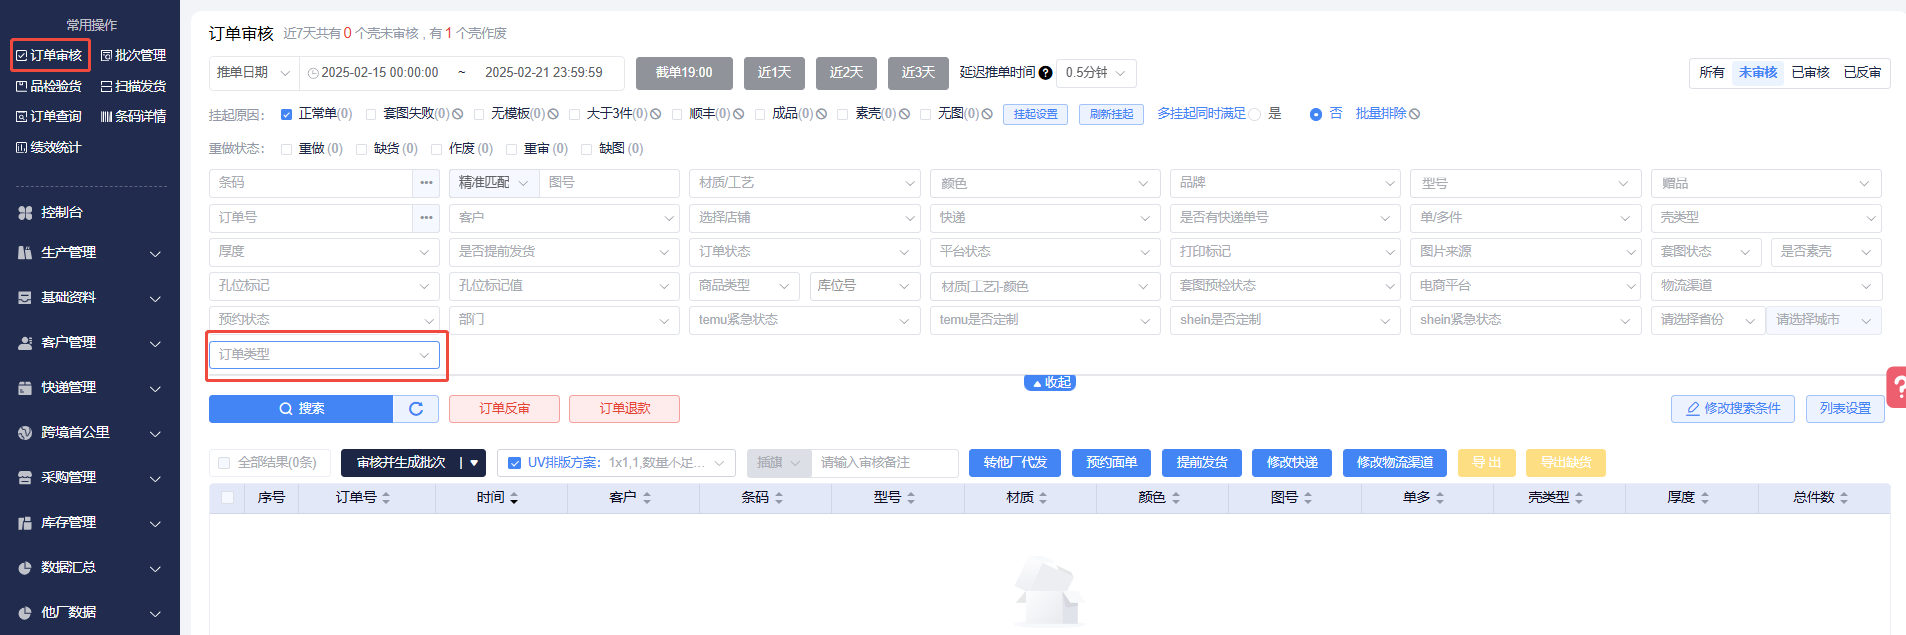
Task: Enable the 全部结果 checkbox
Action: (224, 463)
